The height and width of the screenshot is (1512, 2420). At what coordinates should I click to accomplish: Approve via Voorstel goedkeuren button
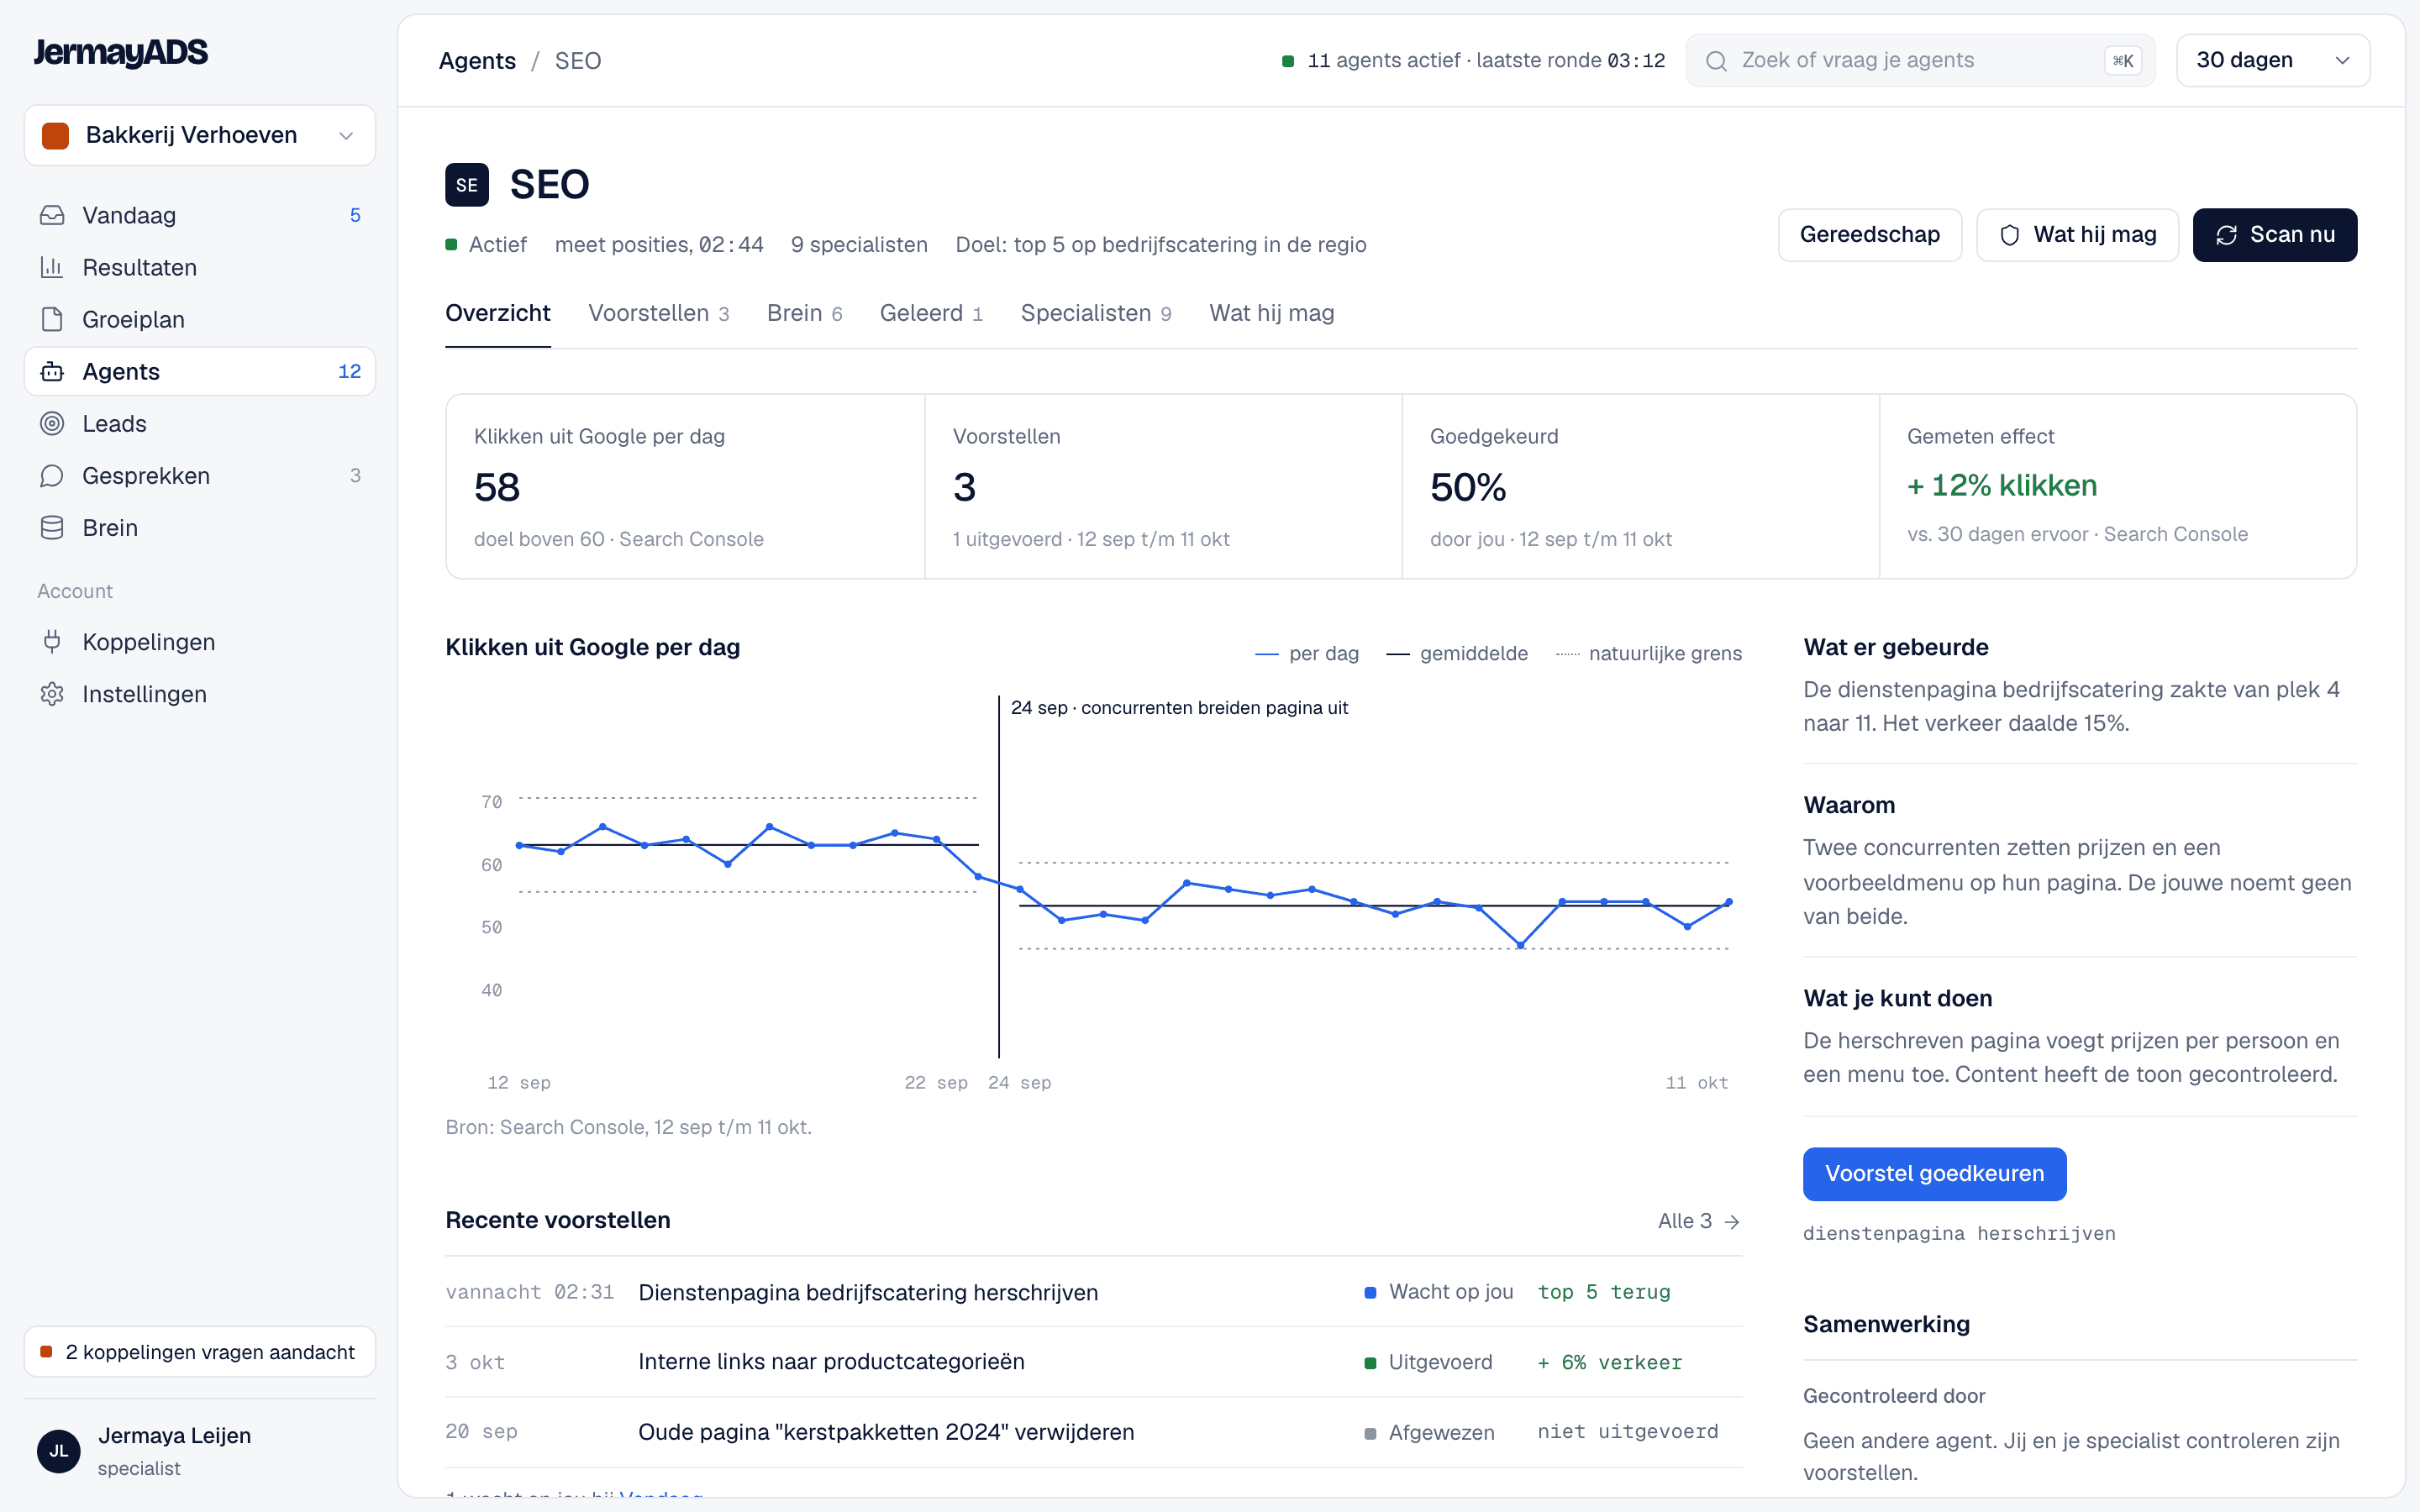1934,1174
